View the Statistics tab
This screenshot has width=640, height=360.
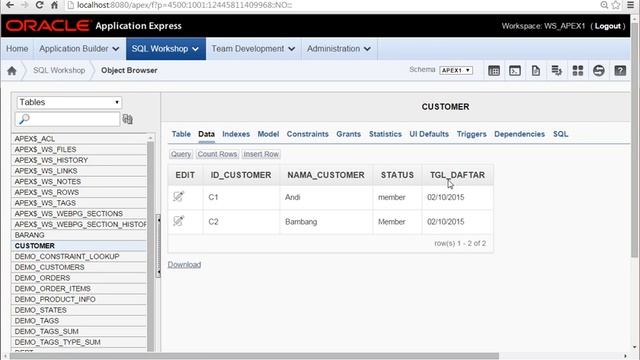[385, 134]
